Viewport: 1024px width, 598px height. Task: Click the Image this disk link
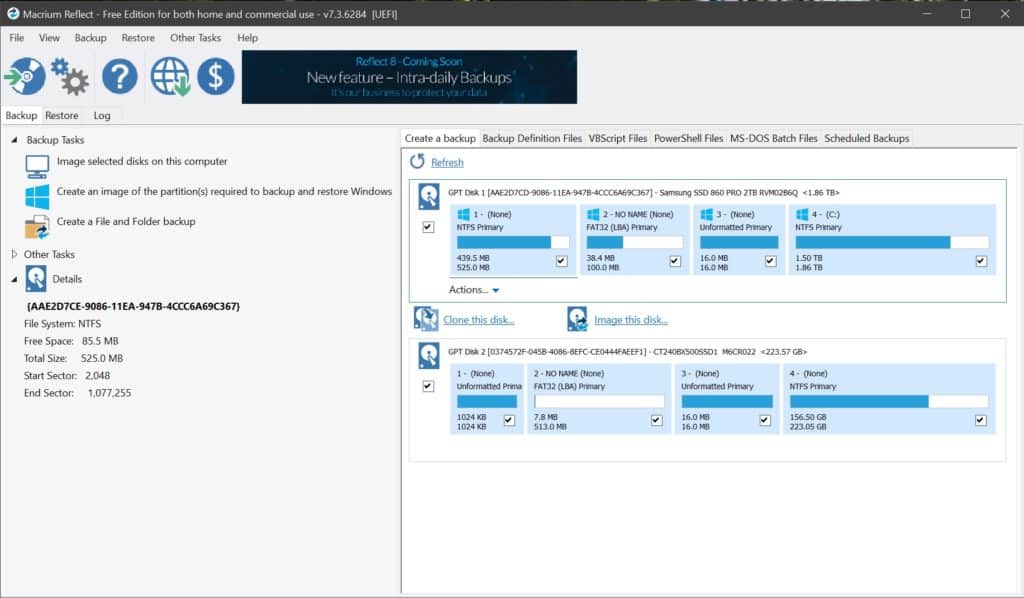[x=631, y=320]
